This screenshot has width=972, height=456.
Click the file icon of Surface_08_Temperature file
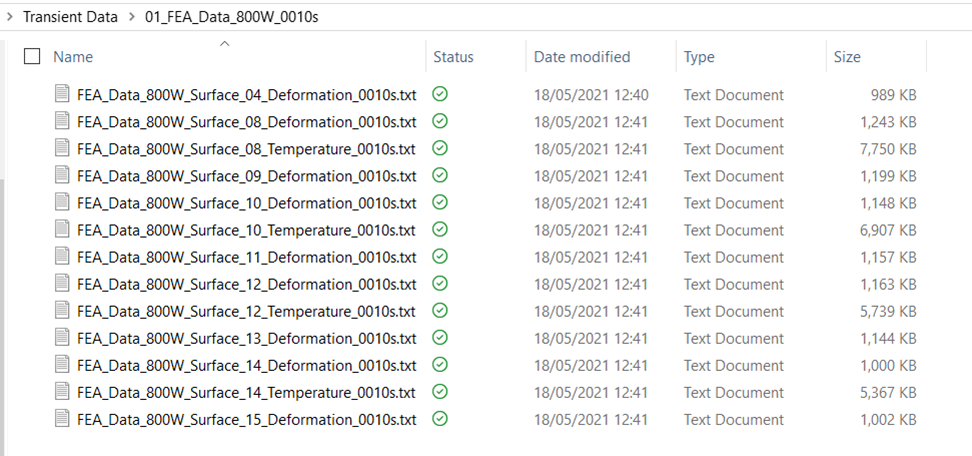pyautogui.click(x=63, y=149)
